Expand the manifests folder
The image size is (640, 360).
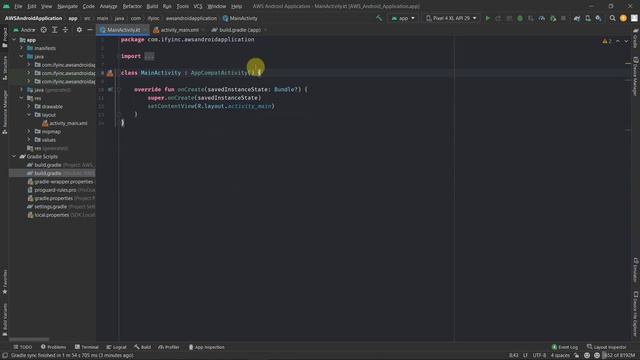pyautogui.click(x=21, y=48)
